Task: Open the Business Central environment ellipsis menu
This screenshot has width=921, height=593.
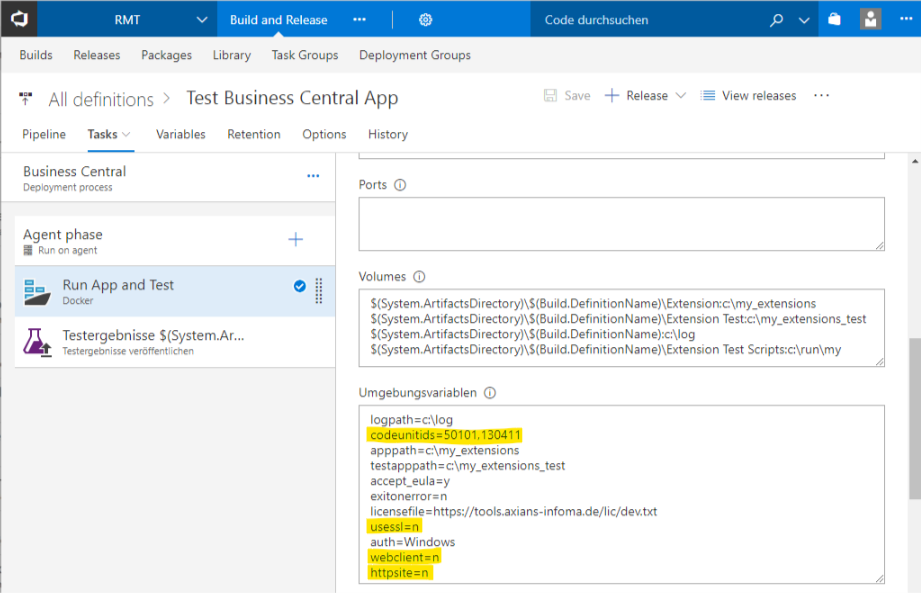Action: (x=313, y=176)
